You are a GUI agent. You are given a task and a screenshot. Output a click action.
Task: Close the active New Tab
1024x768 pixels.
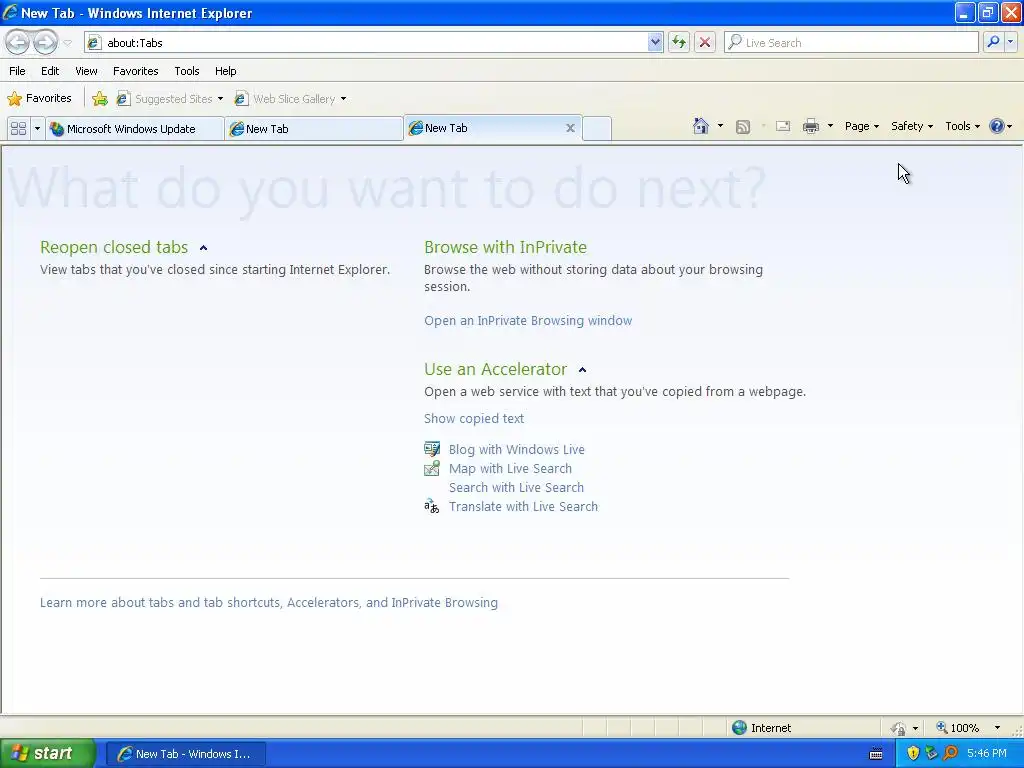click(x=570, y=128)
